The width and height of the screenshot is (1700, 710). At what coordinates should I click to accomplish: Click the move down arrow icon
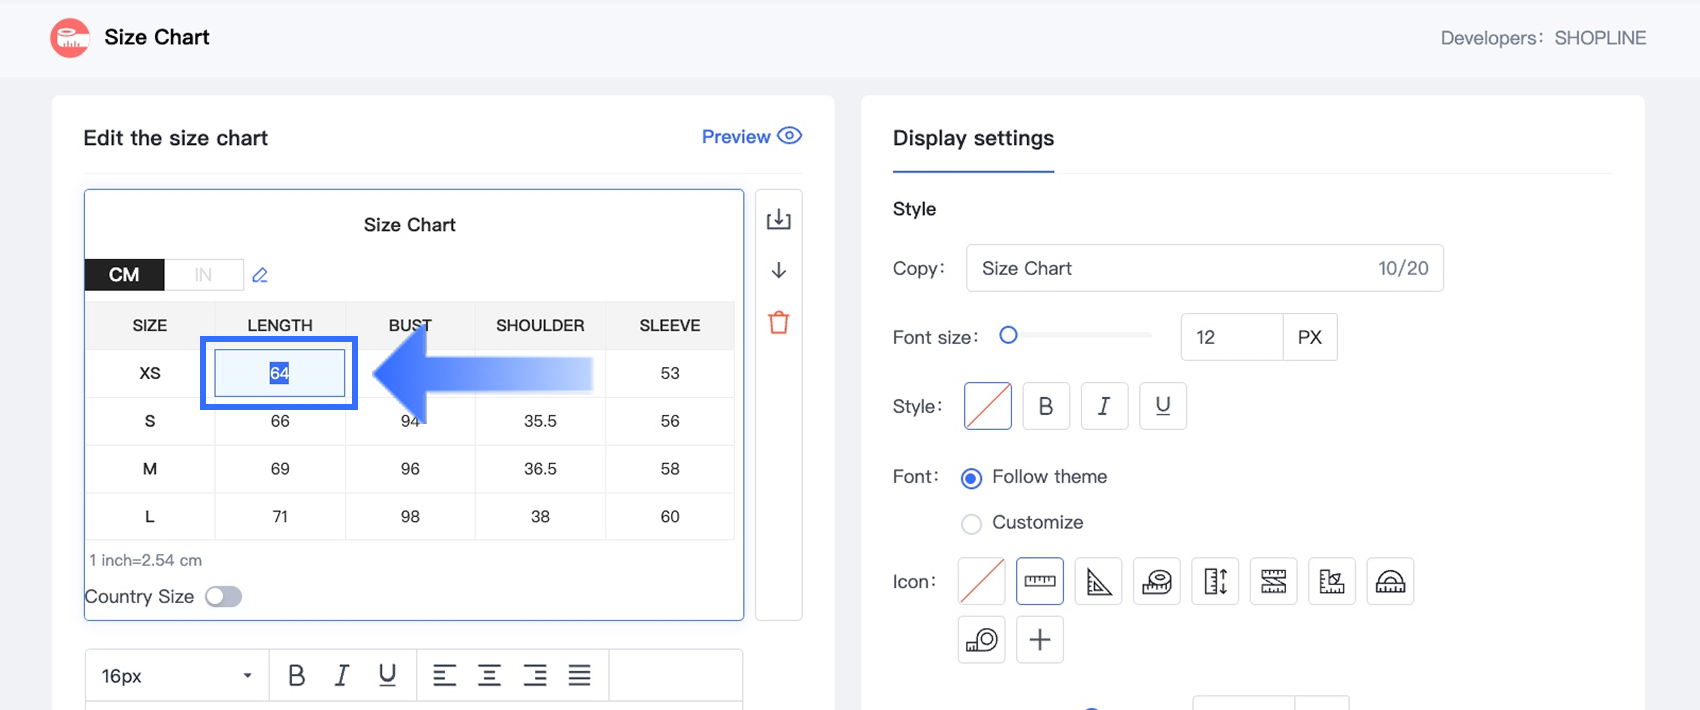[778, 271]
